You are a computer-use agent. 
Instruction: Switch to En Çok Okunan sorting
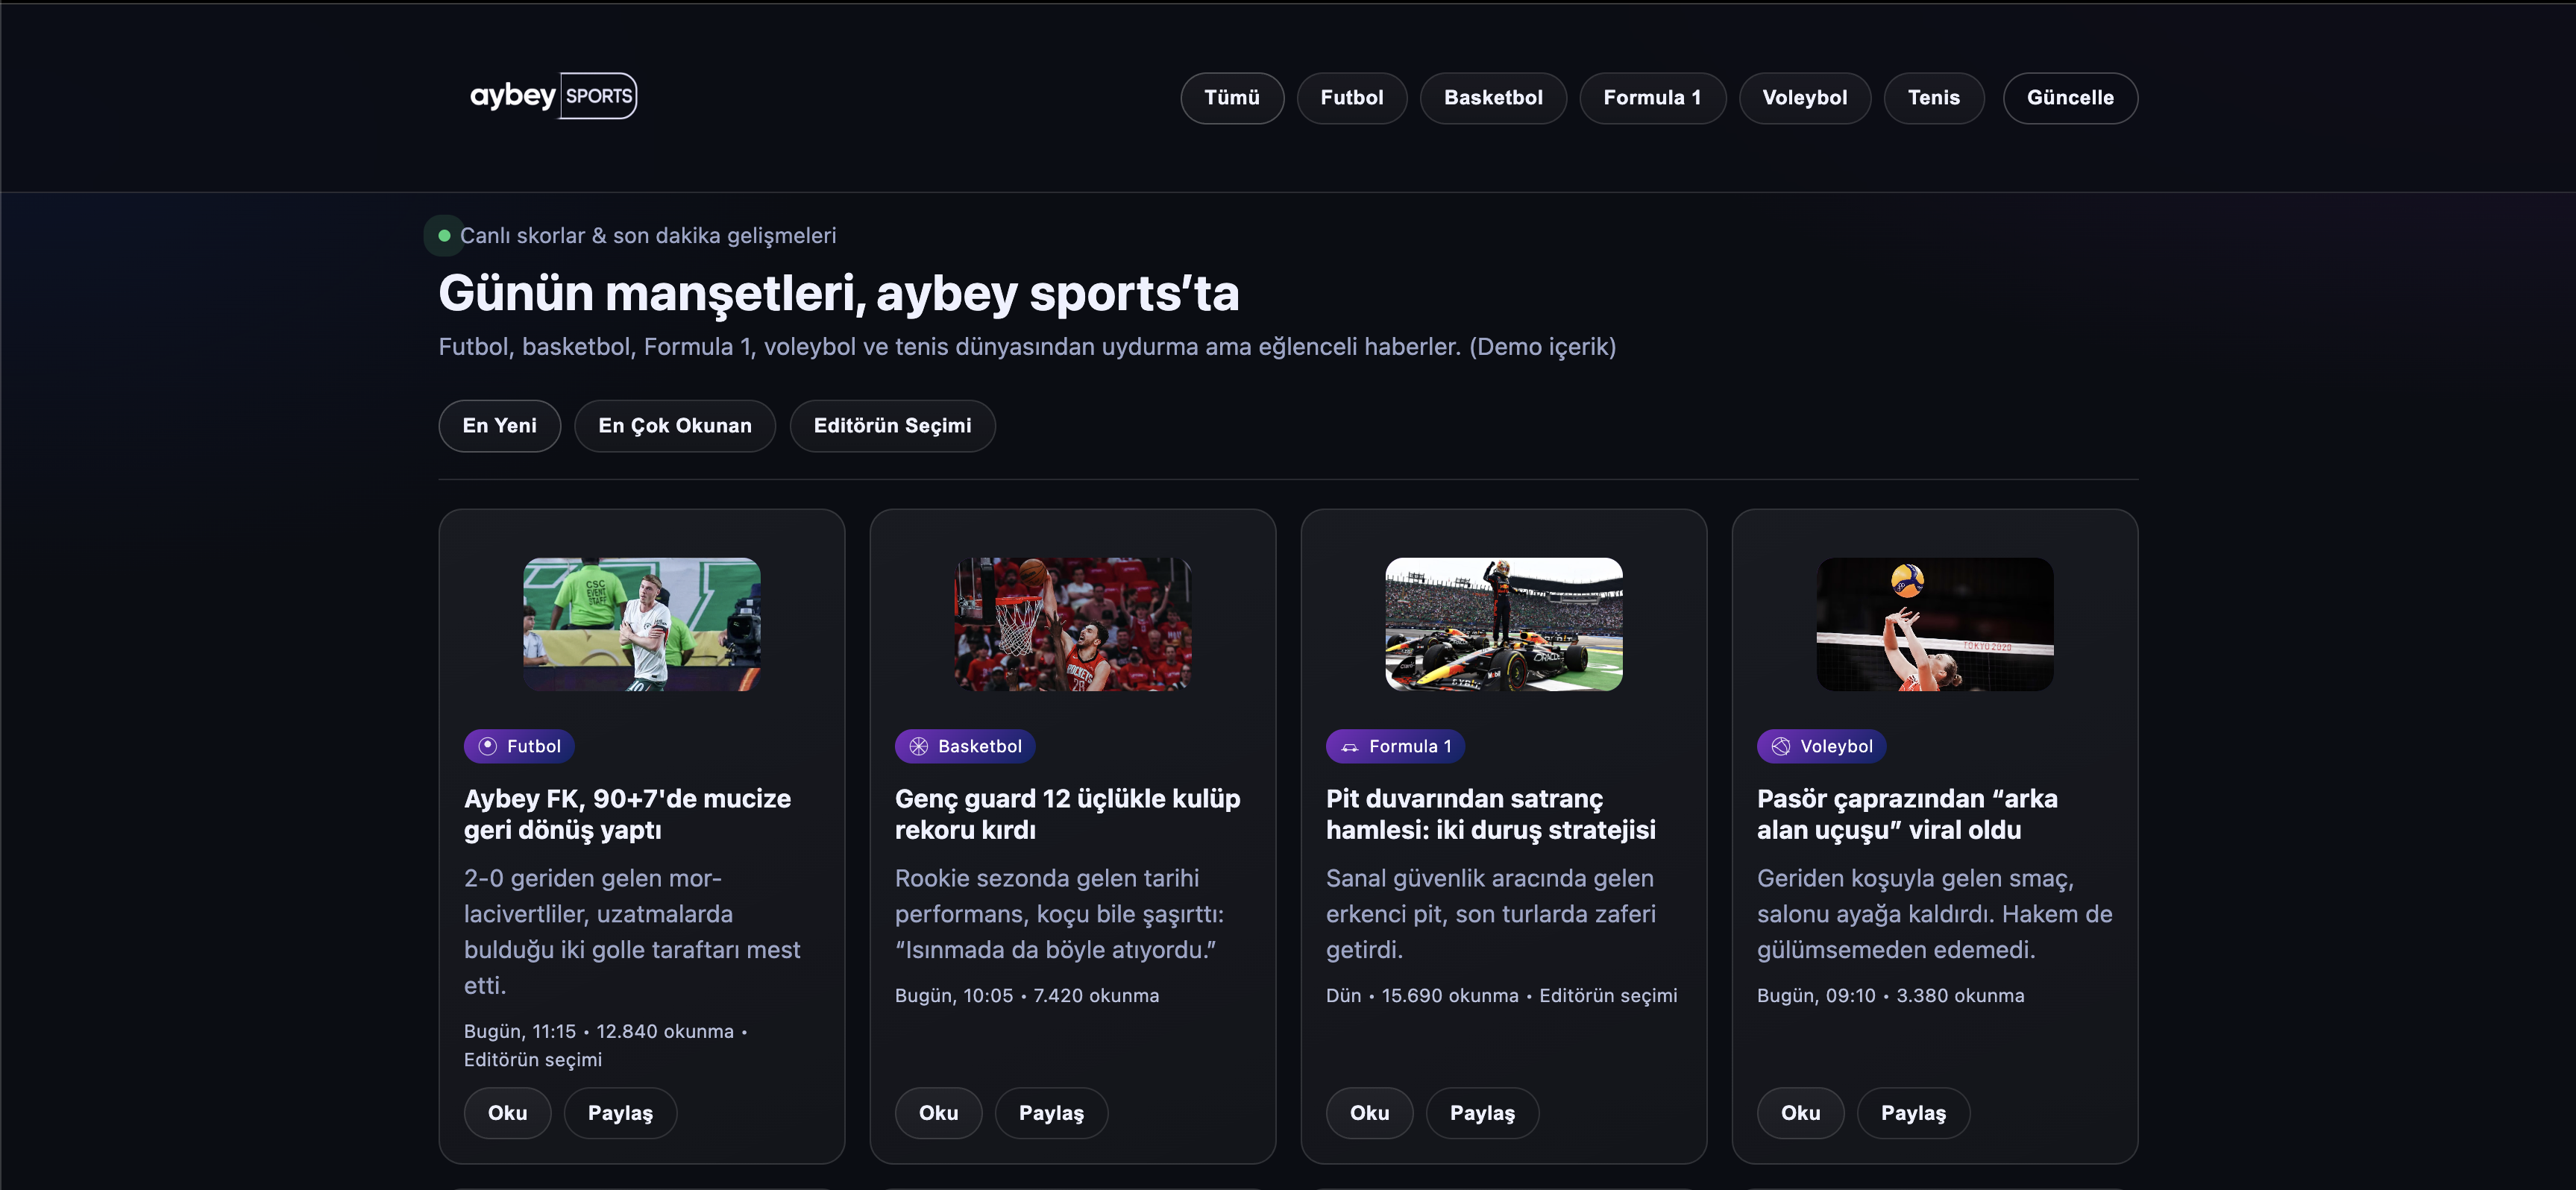point(675,425)
